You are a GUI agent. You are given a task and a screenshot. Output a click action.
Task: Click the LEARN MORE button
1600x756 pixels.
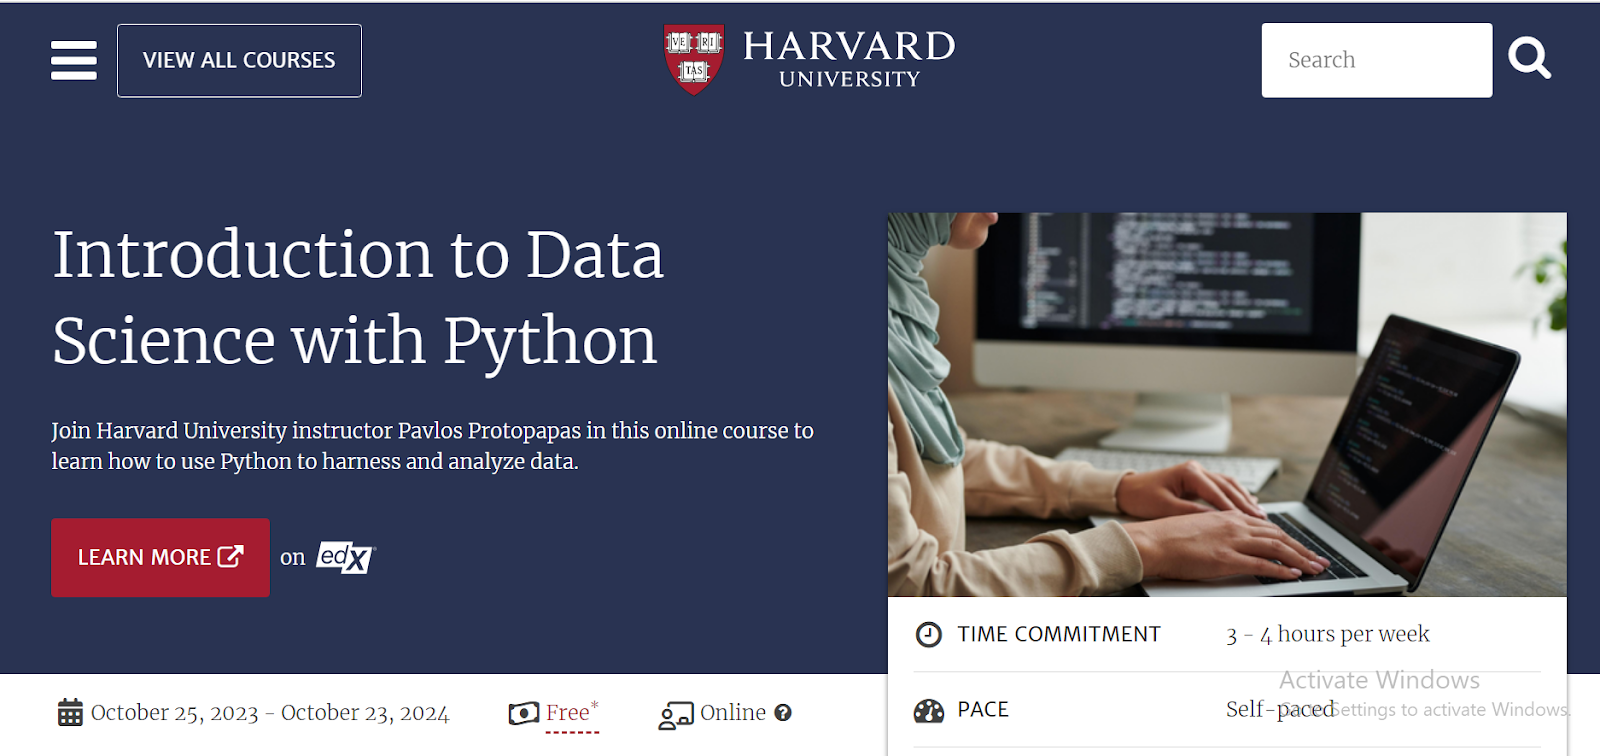coord(160,557)
